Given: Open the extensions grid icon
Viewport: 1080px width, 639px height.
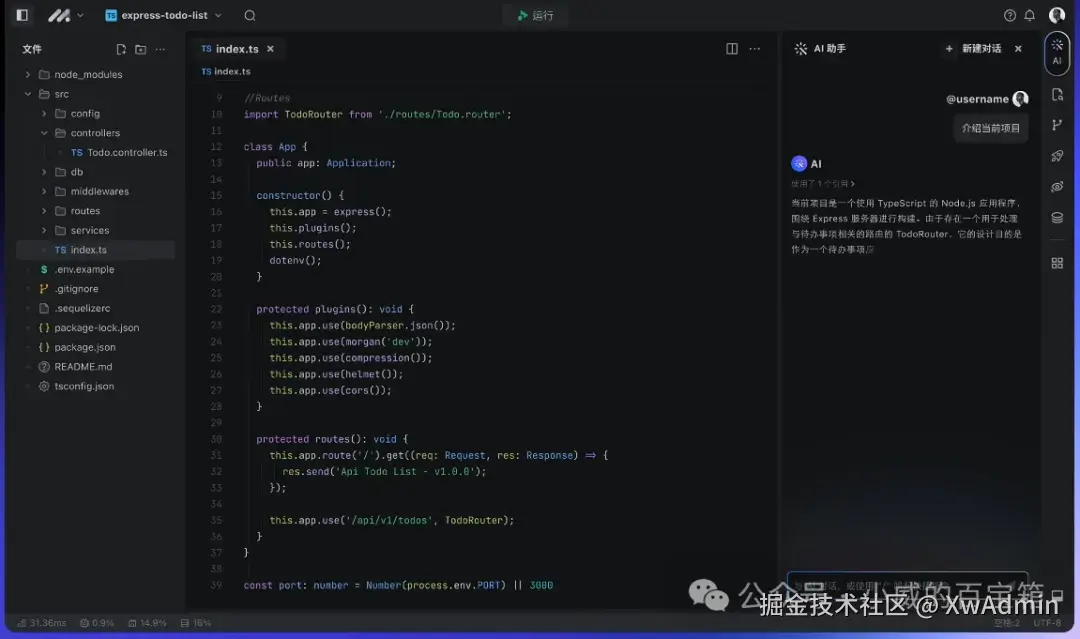Looking at the screenshot, I should click(1057, 265).
